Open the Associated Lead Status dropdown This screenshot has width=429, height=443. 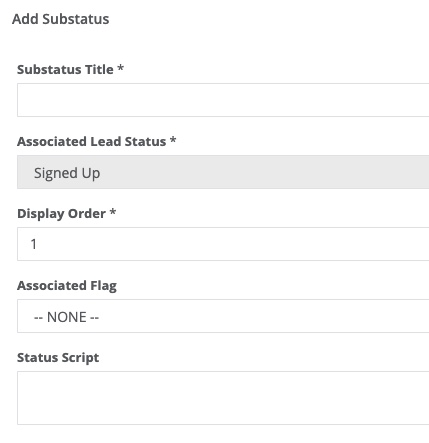coord(223,172)
